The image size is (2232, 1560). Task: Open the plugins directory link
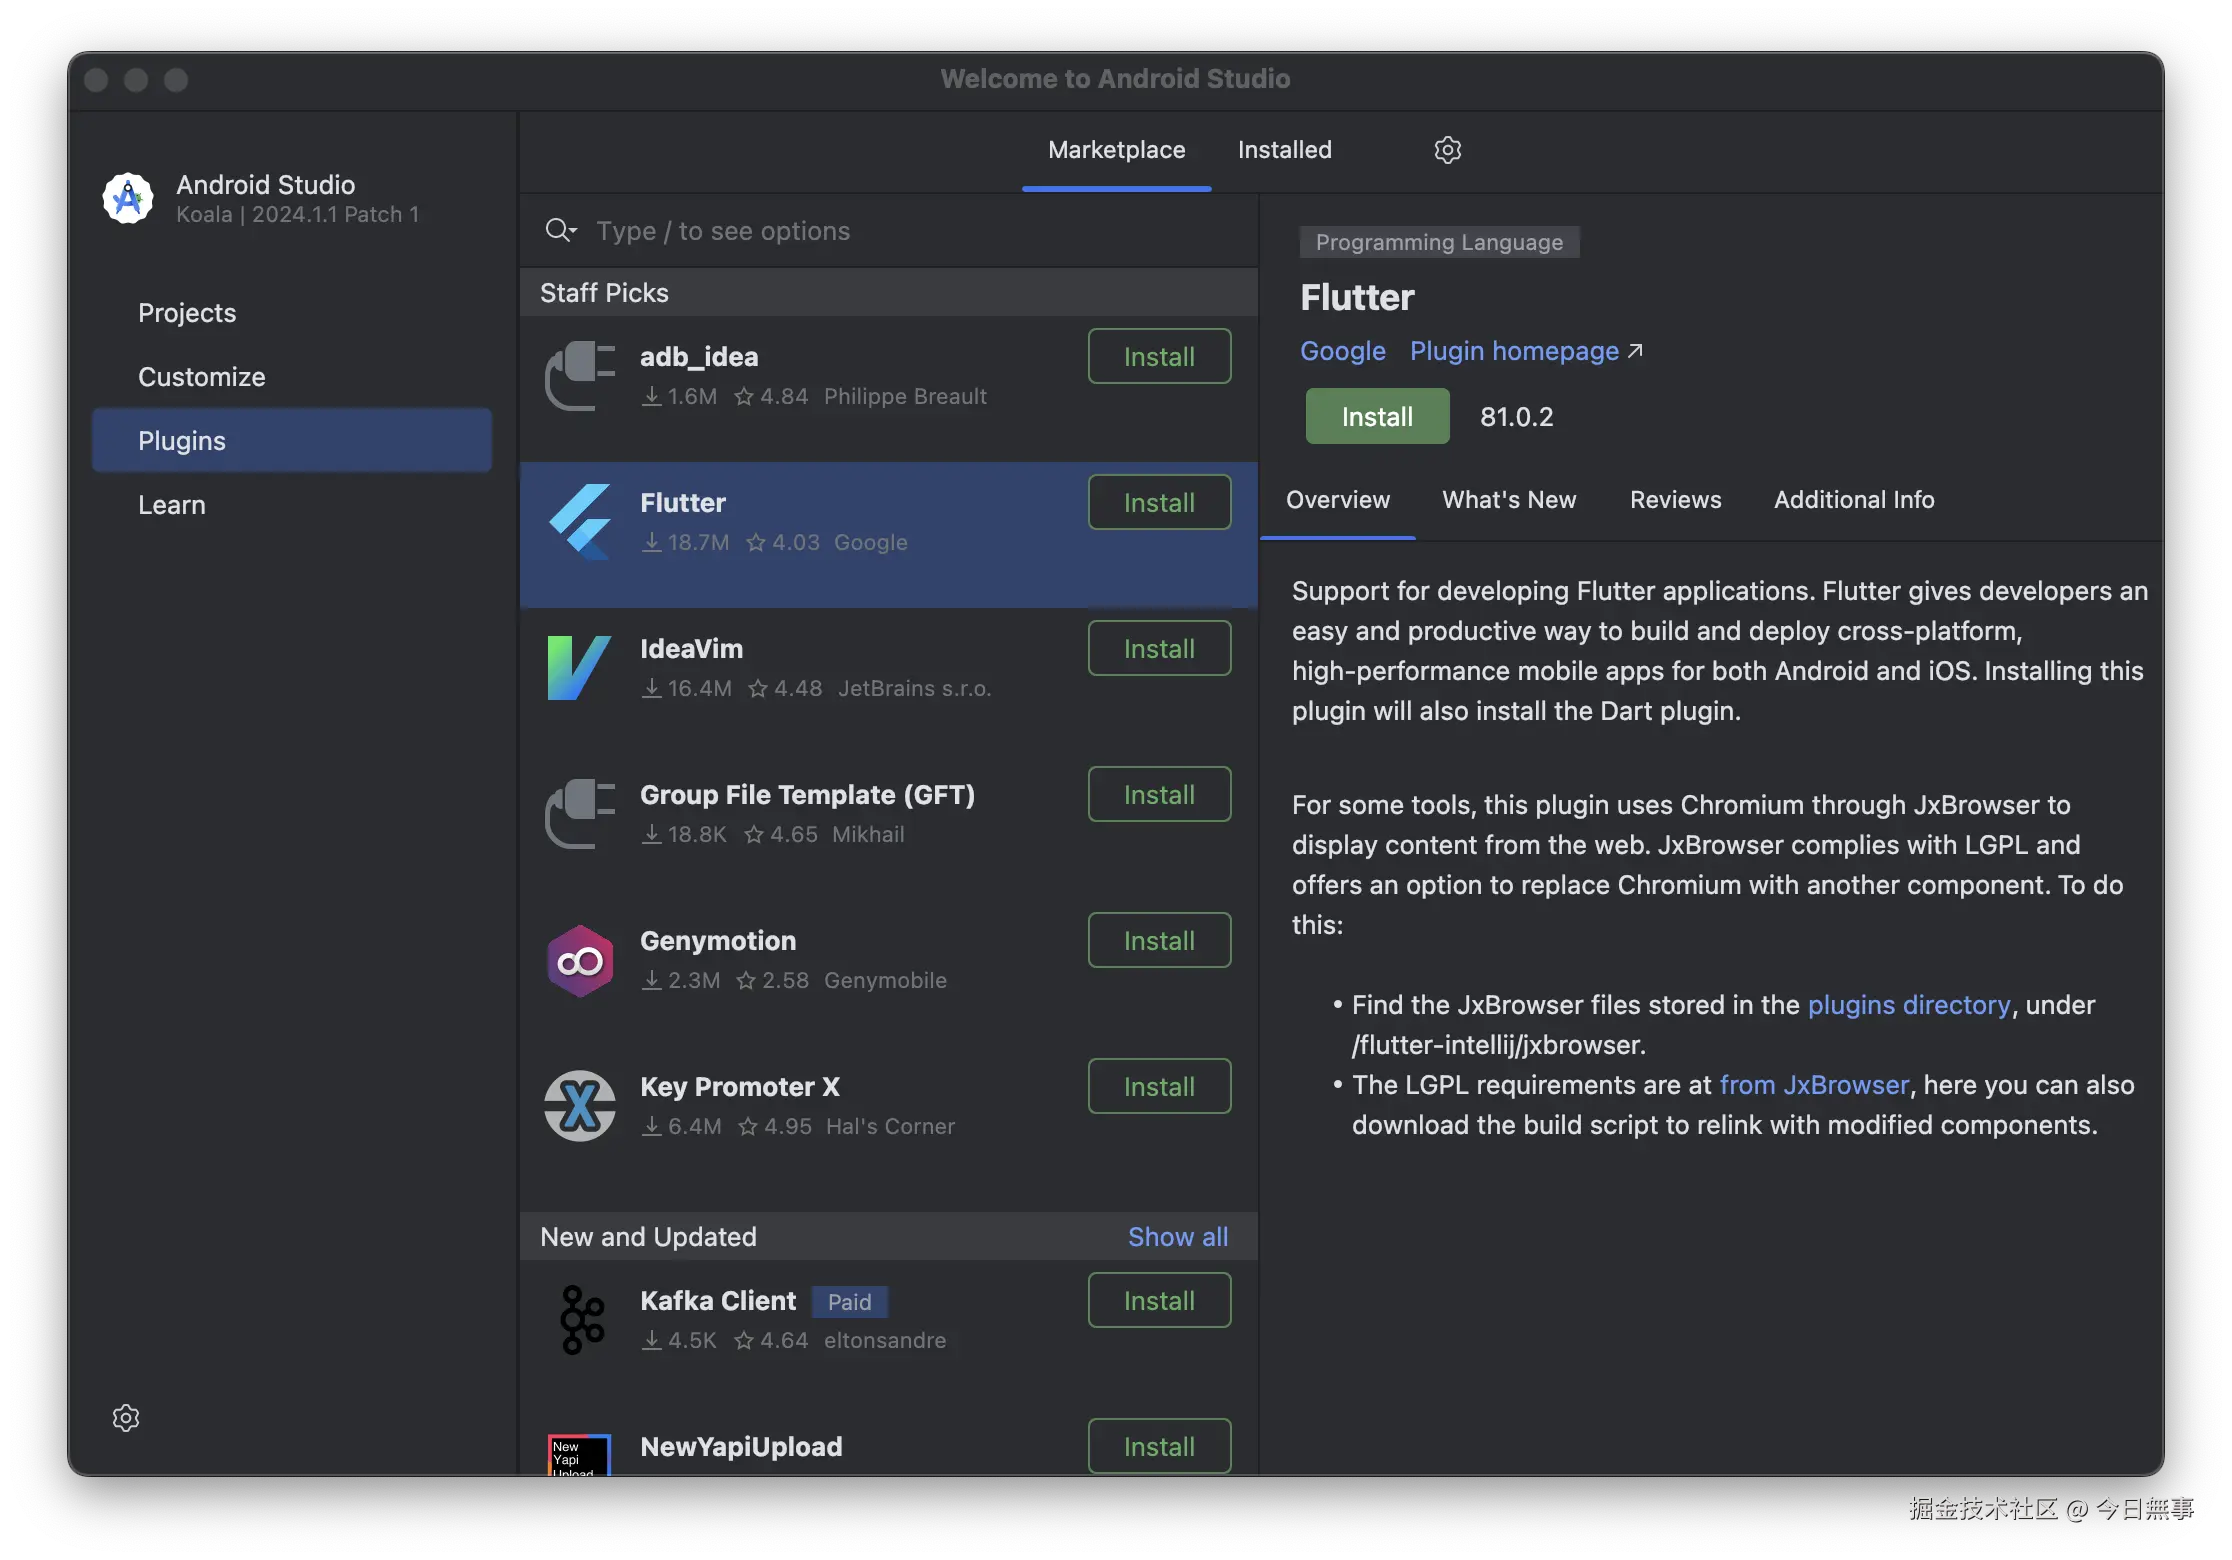(1908, 1005)
